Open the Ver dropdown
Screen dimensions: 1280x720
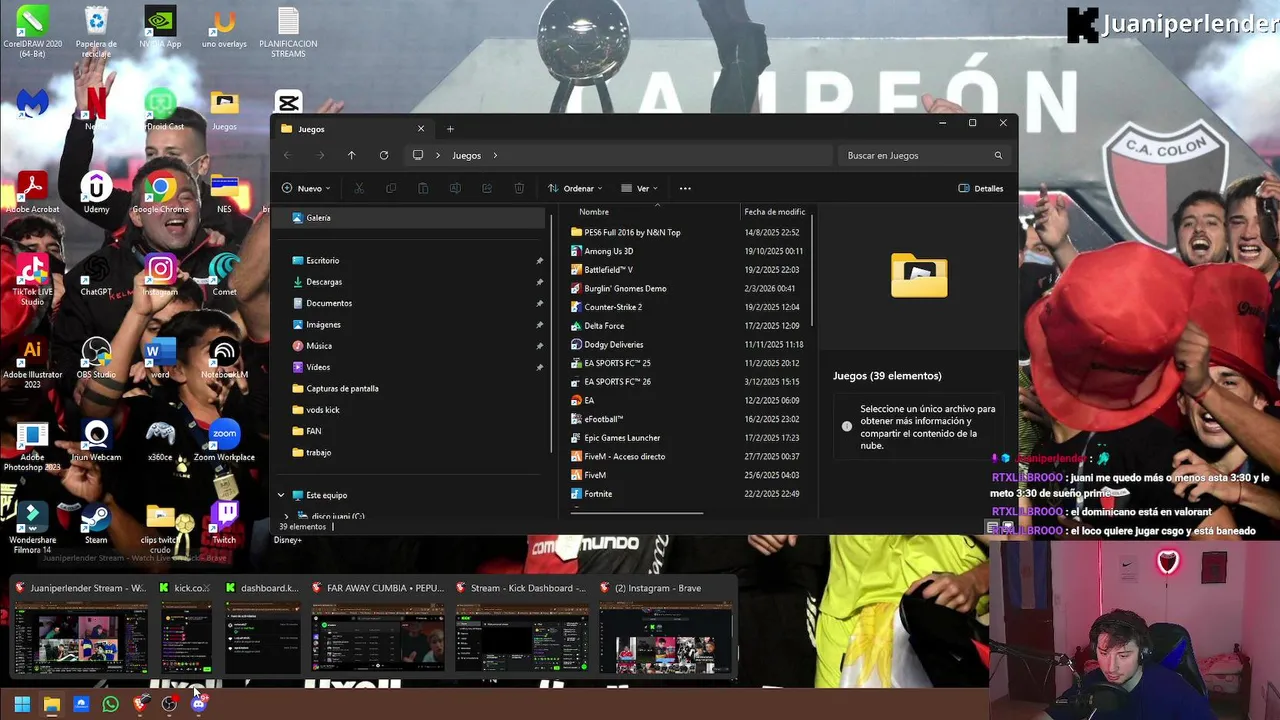click(x=640, y=188)
